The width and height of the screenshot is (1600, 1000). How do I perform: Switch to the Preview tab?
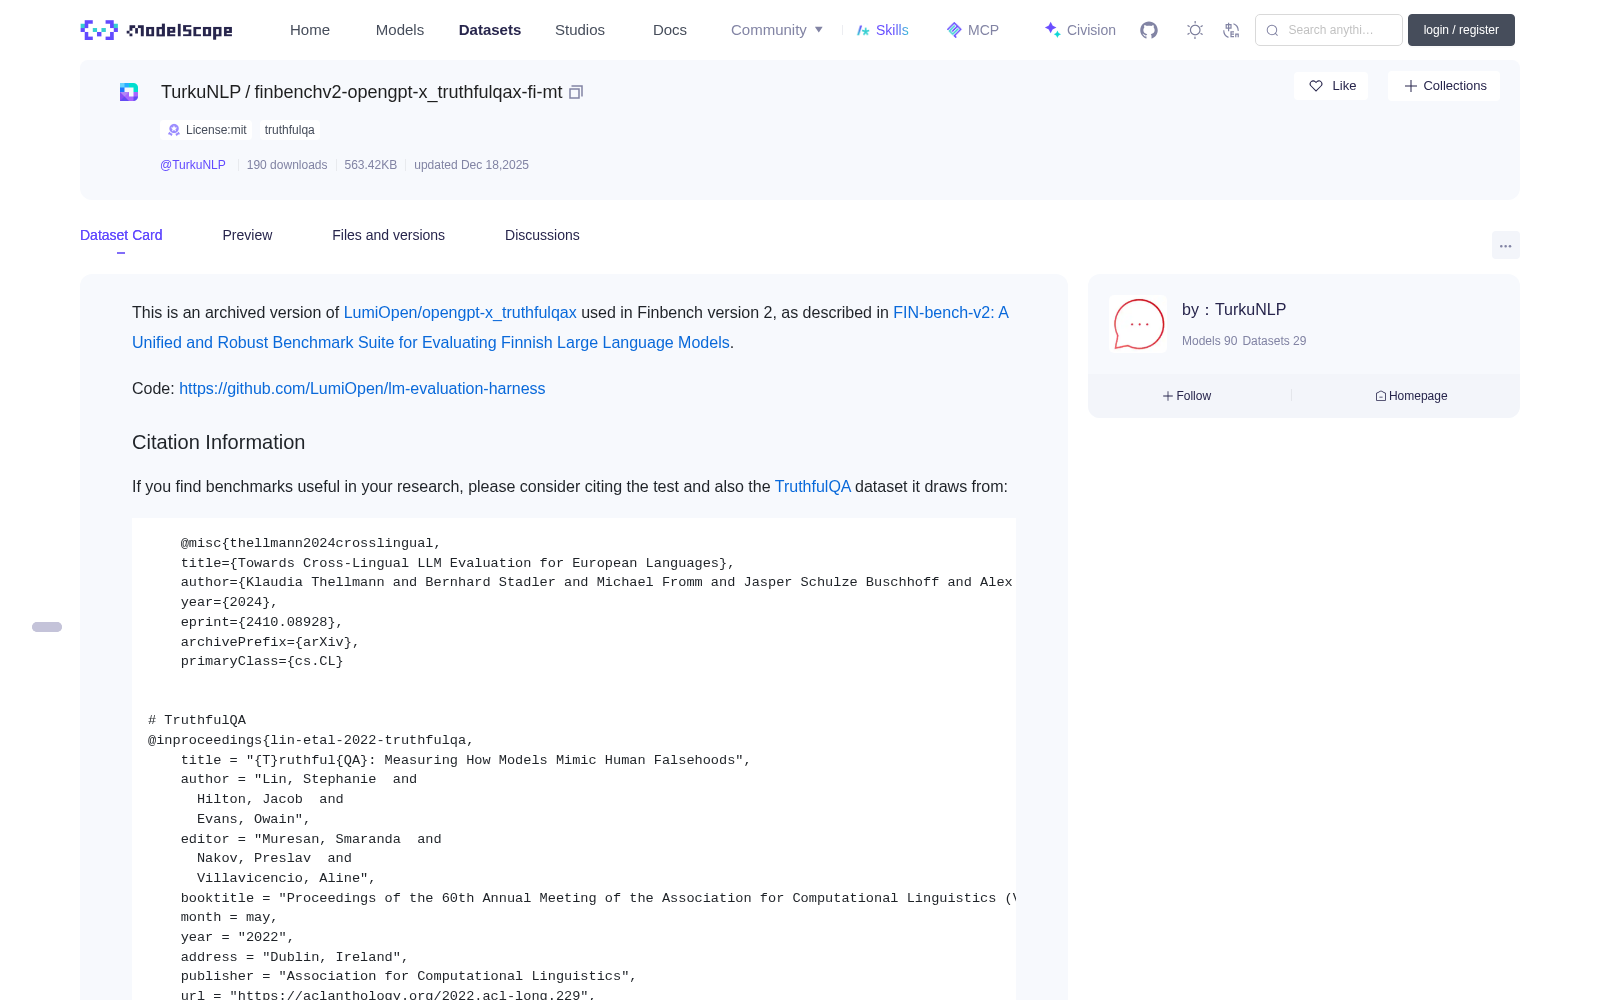[x=247, y=235]
